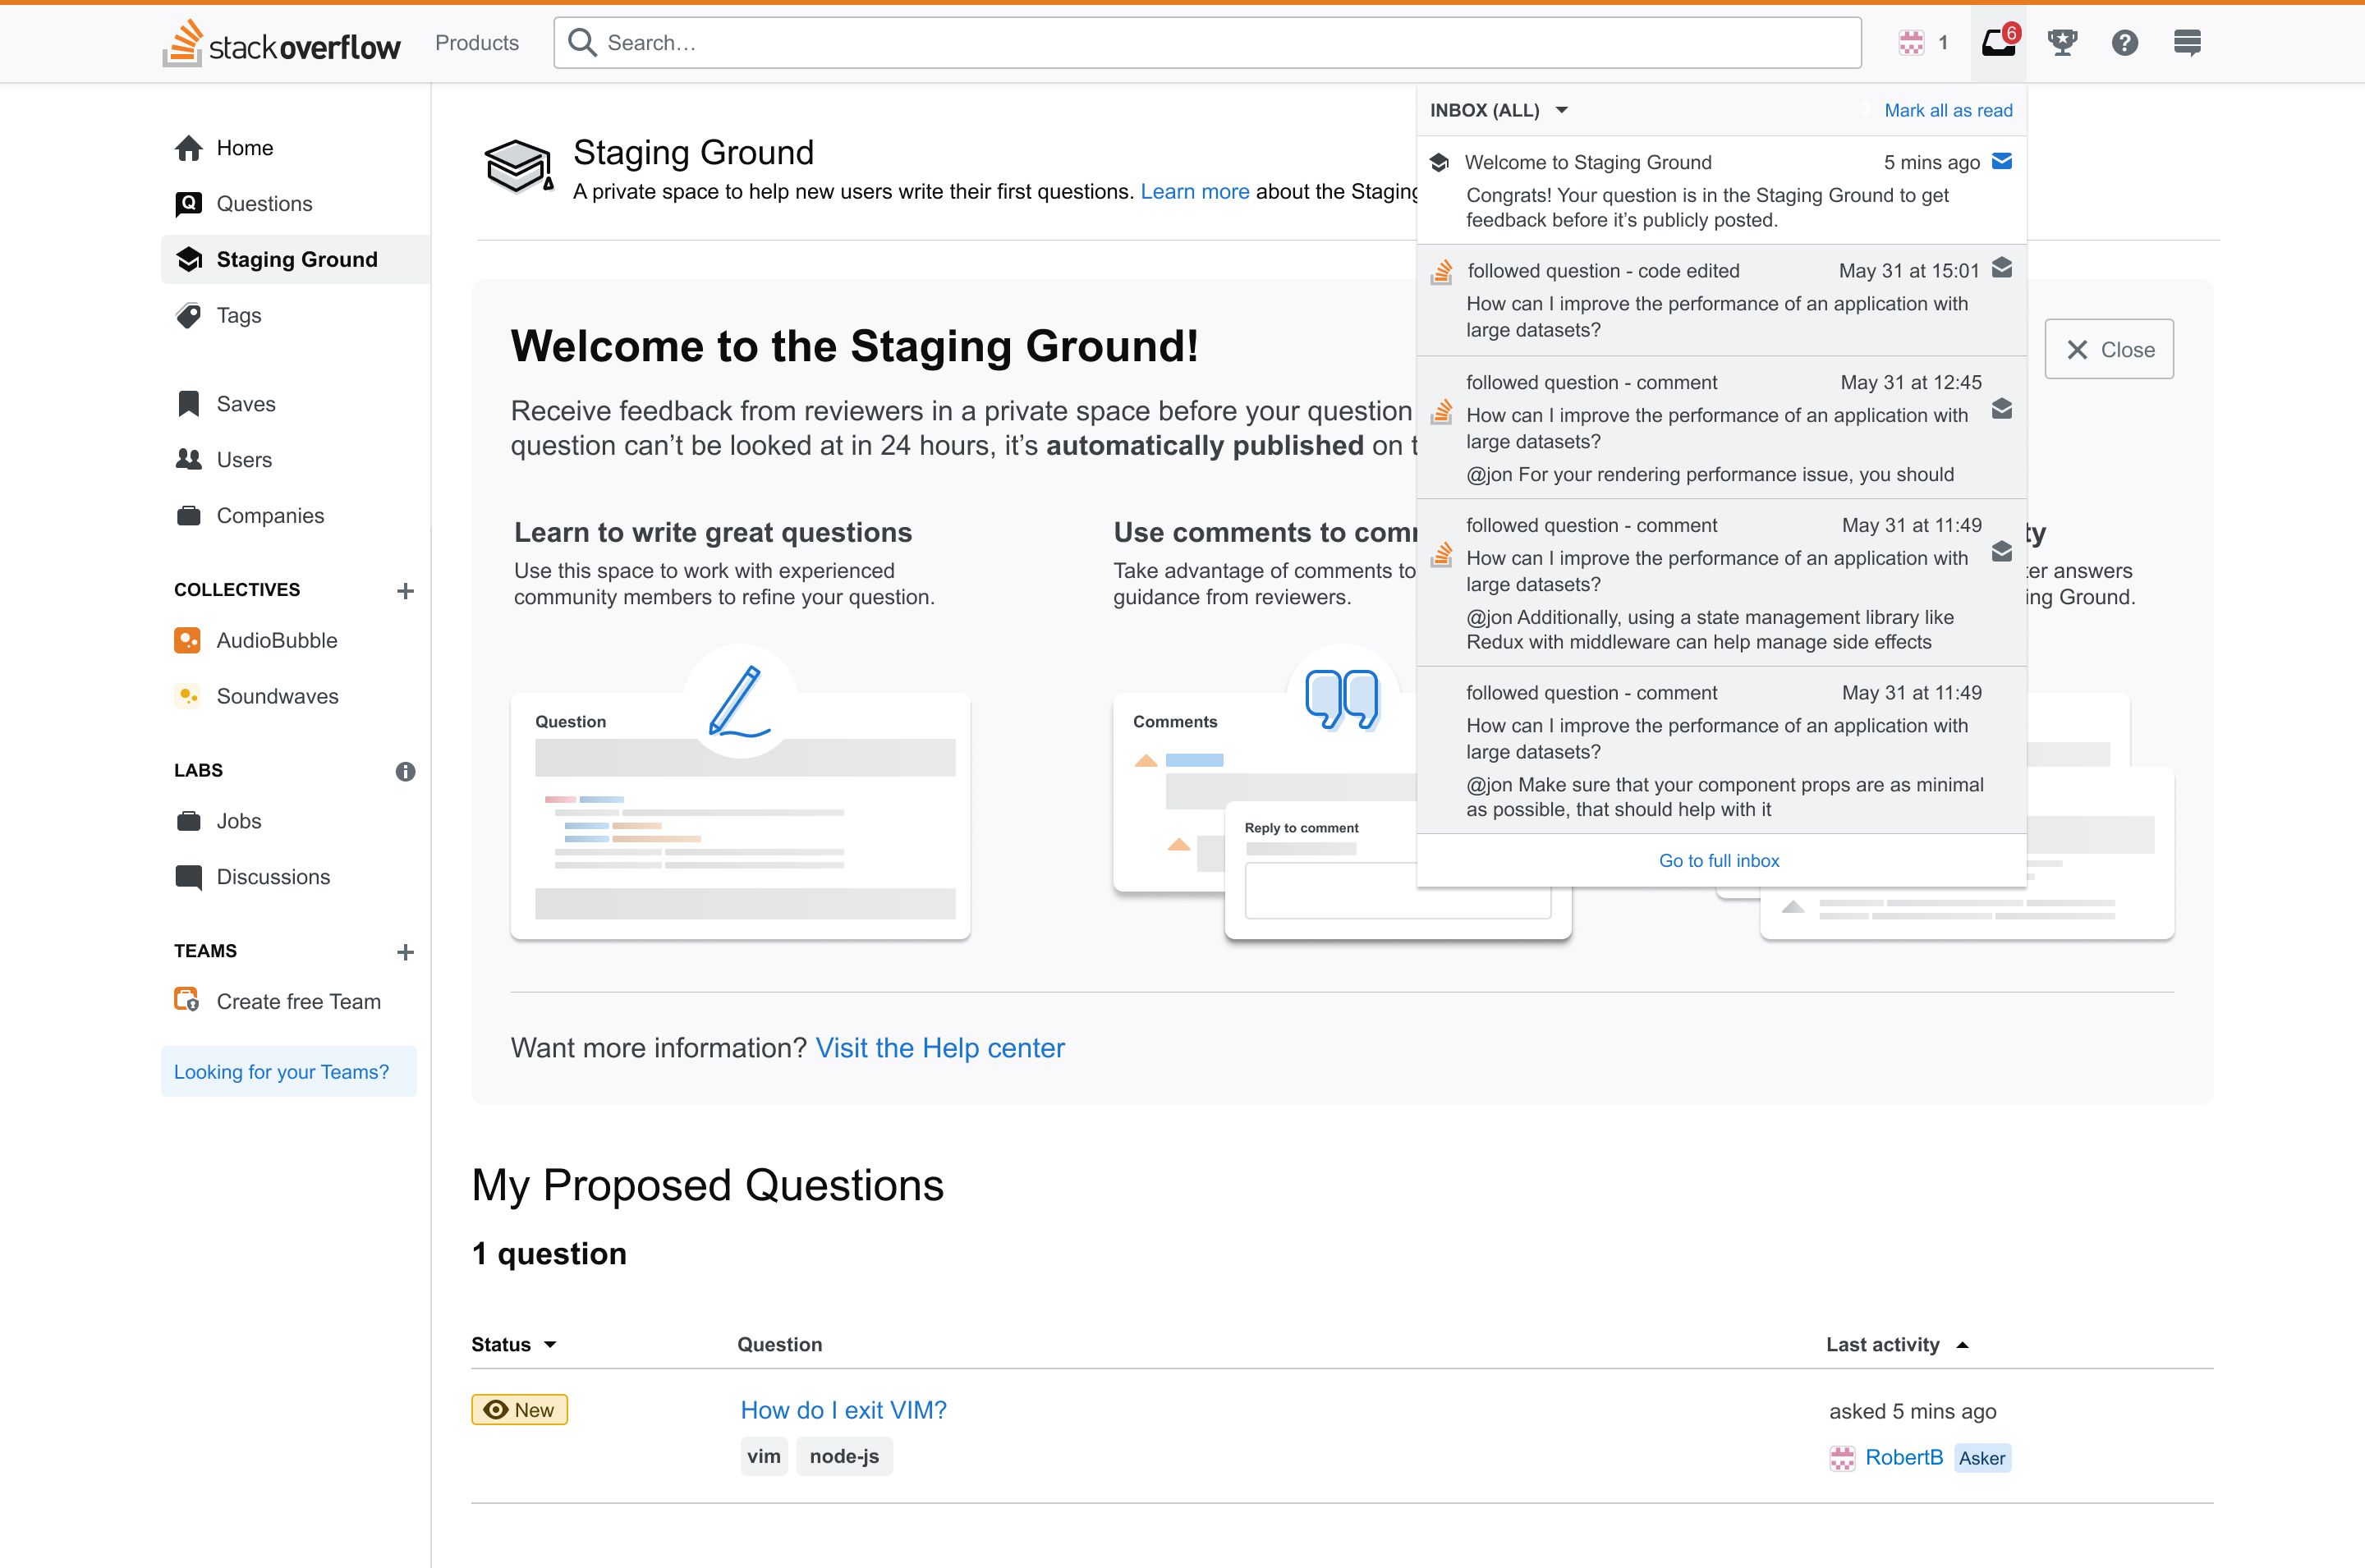Toggle read status of the Redux comment notification

tap(2002, 552)
